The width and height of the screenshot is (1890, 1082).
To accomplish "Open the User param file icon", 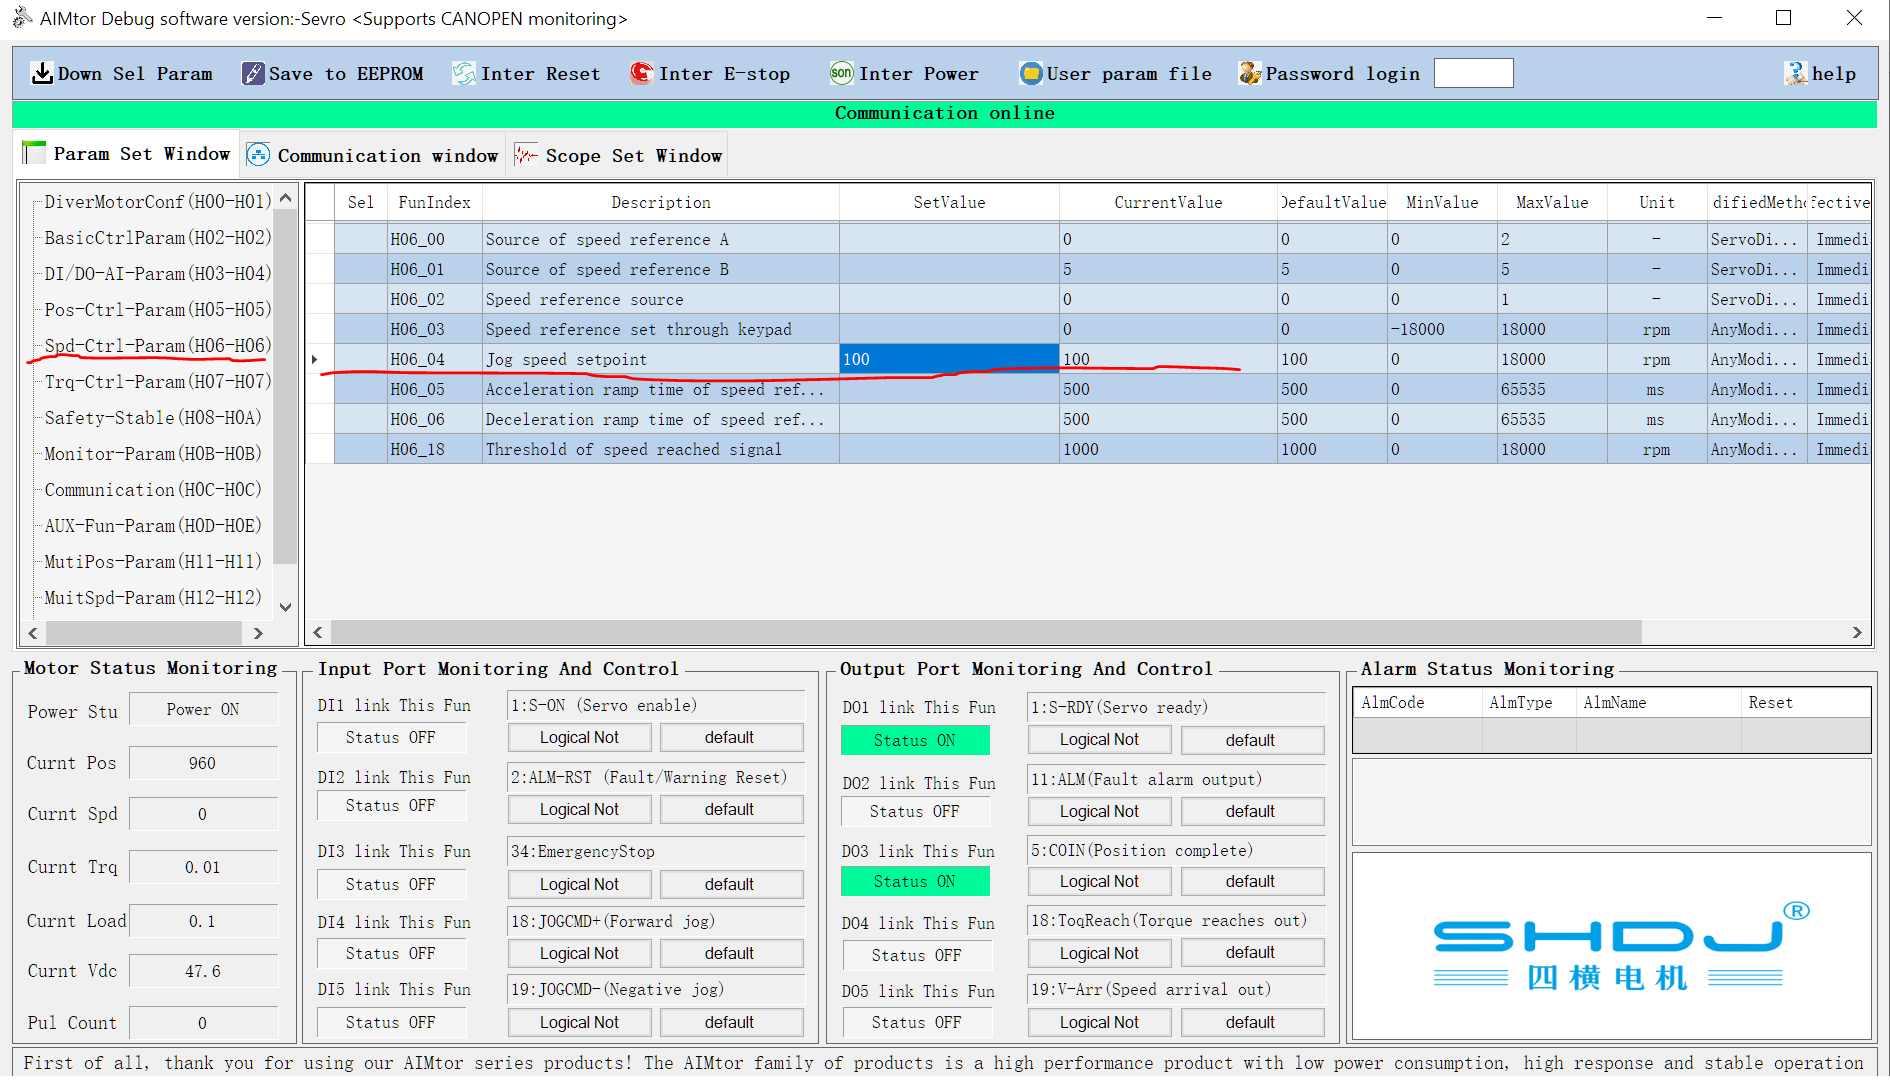I will point(1030,74).
